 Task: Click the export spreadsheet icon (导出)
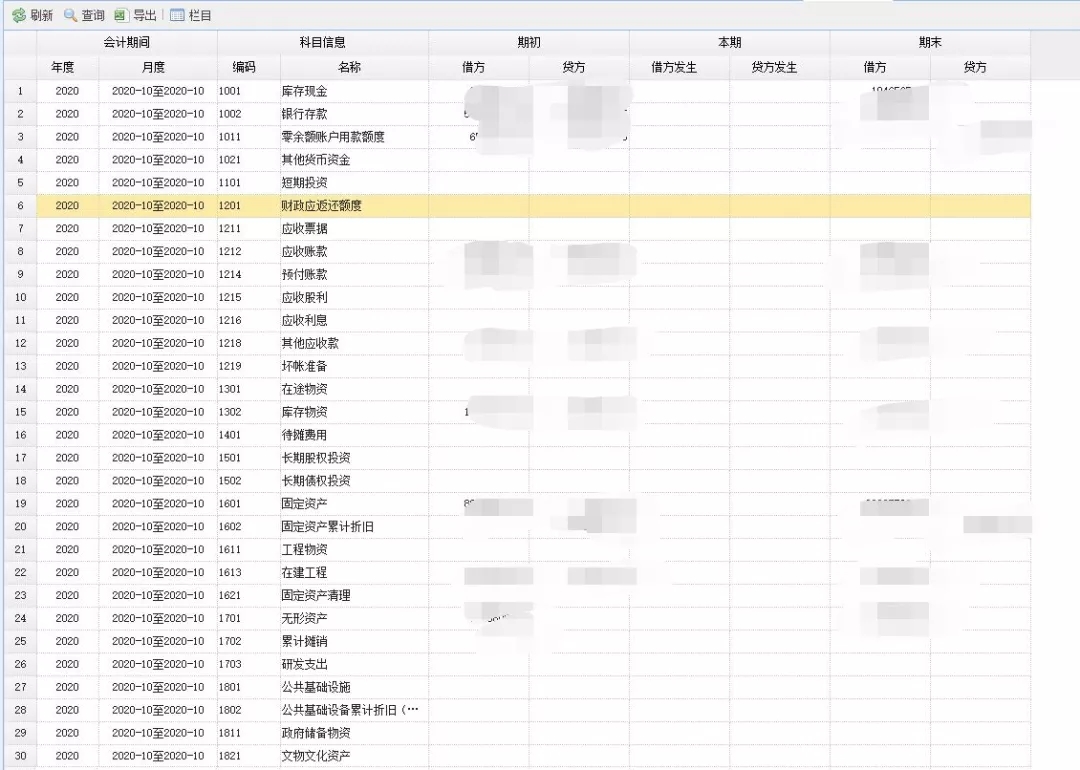click(x=121, y=15)
